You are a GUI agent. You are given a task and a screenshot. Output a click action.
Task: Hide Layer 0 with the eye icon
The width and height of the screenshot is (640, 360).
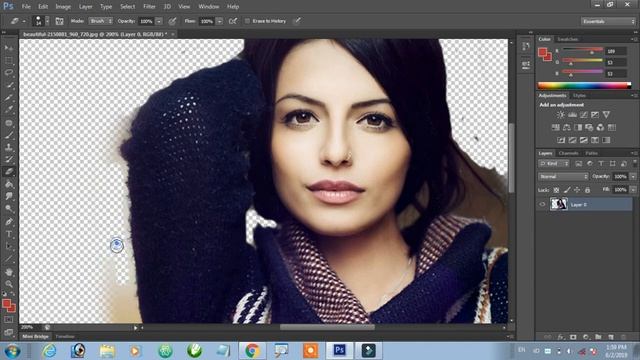[542, 204]
